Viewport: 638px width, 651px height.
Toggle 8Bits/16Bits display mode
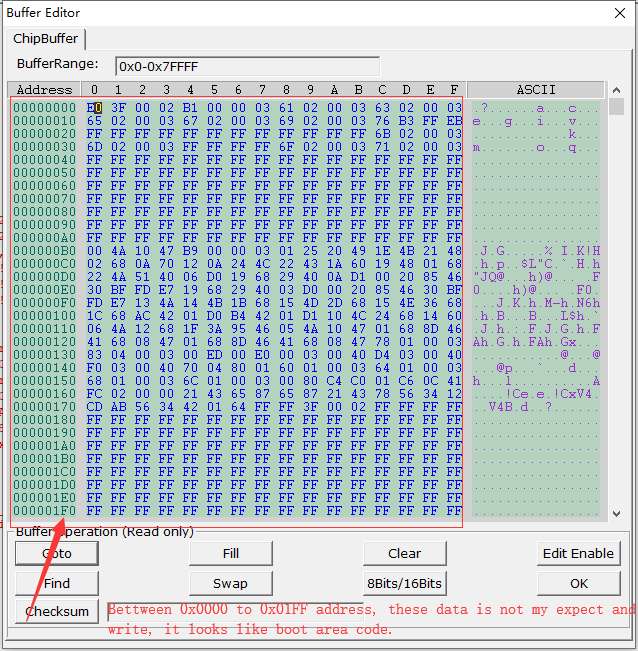405,583
